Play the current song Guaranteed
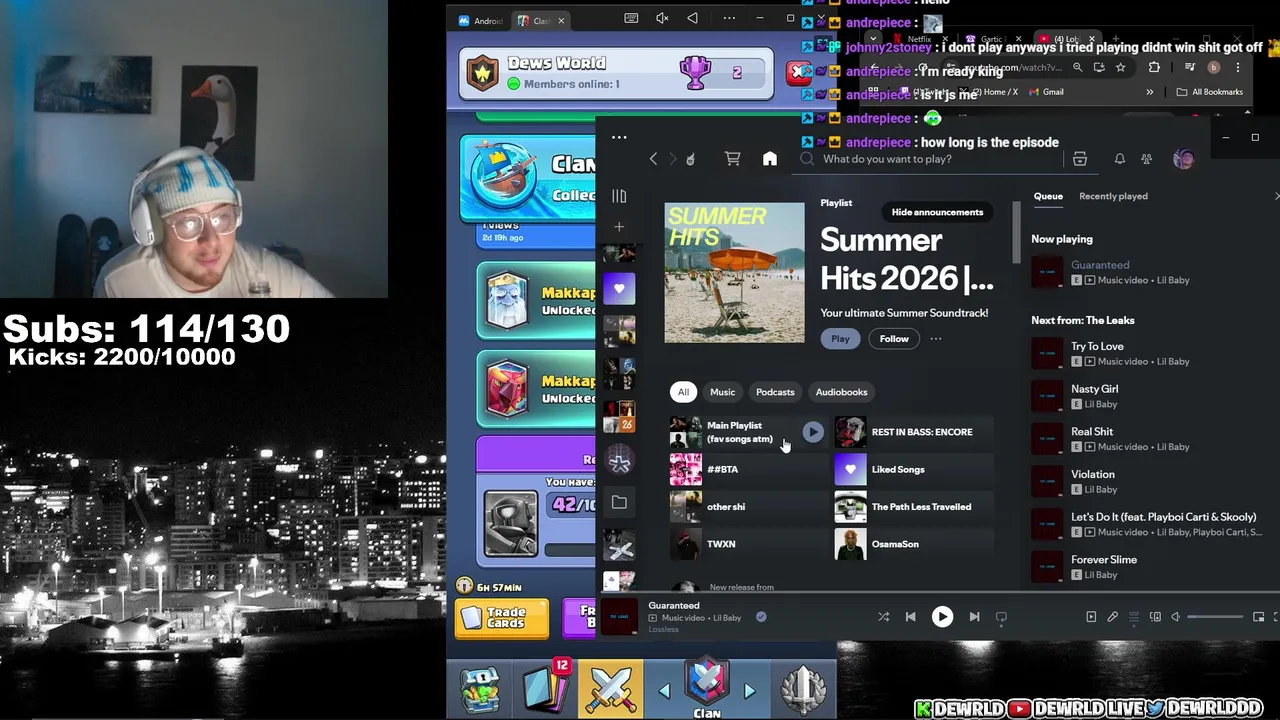 pos(942,617)
